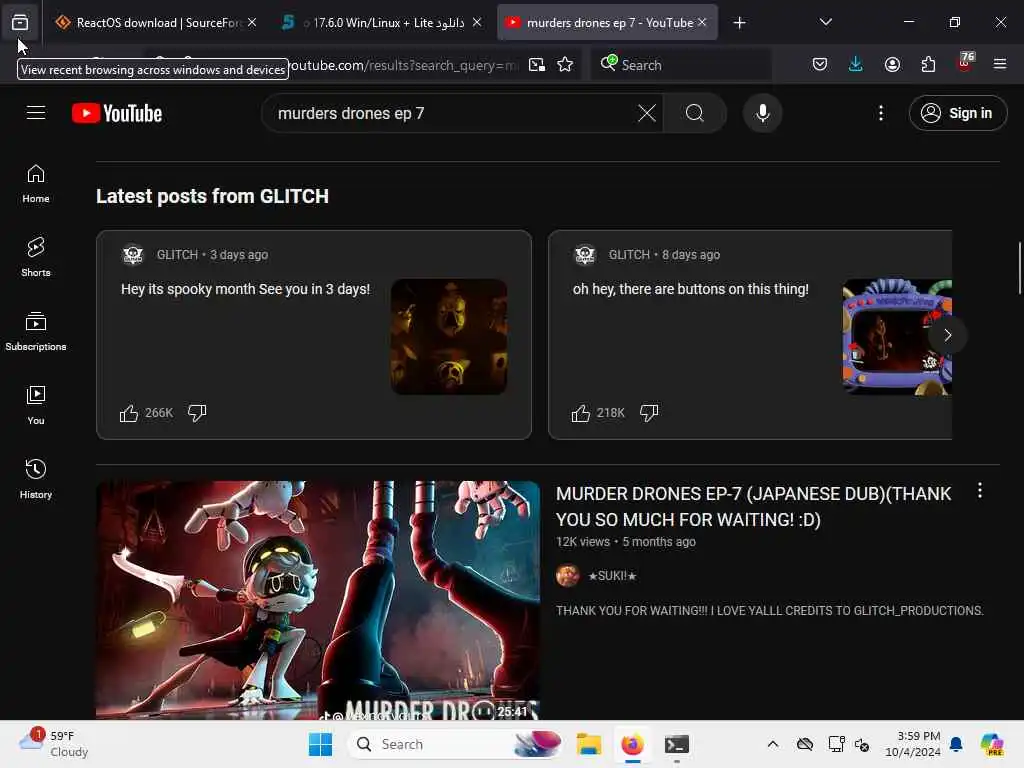Viewport: 1024px width, 768px height.
Task: Show next posts with the arrow button
Action: coord(947,335)
